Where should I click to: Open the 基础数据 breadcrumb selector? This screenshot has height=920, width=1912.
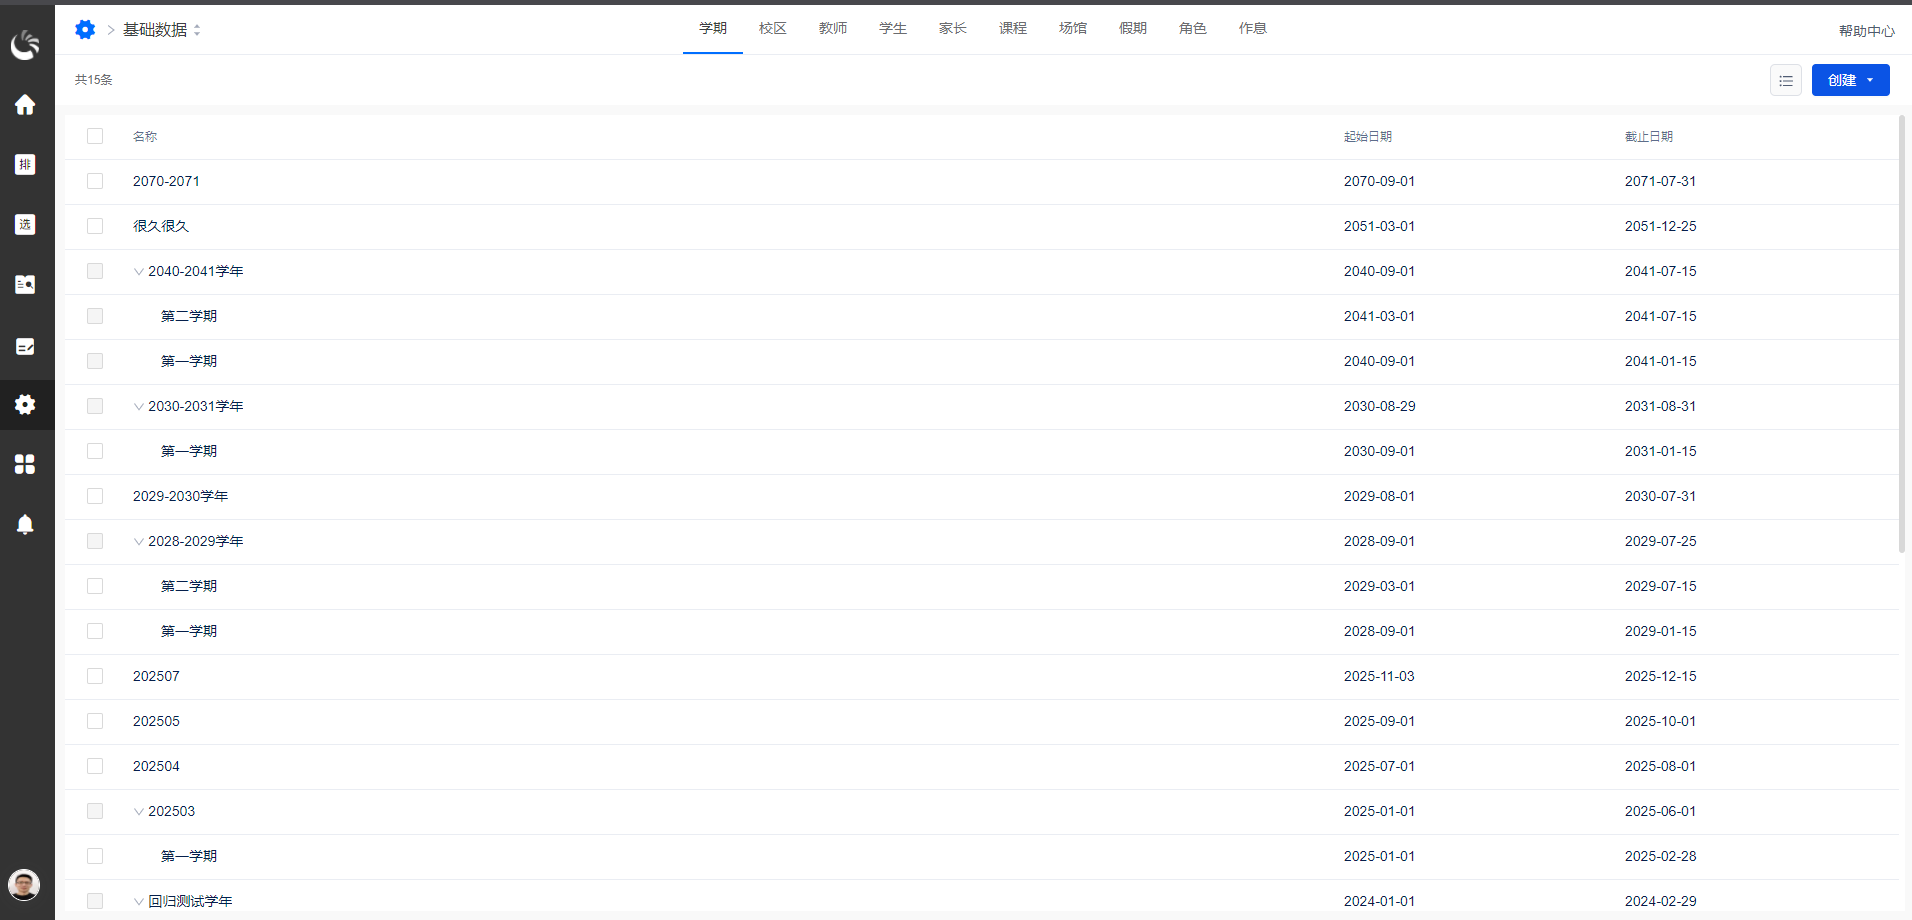(162, 30)
